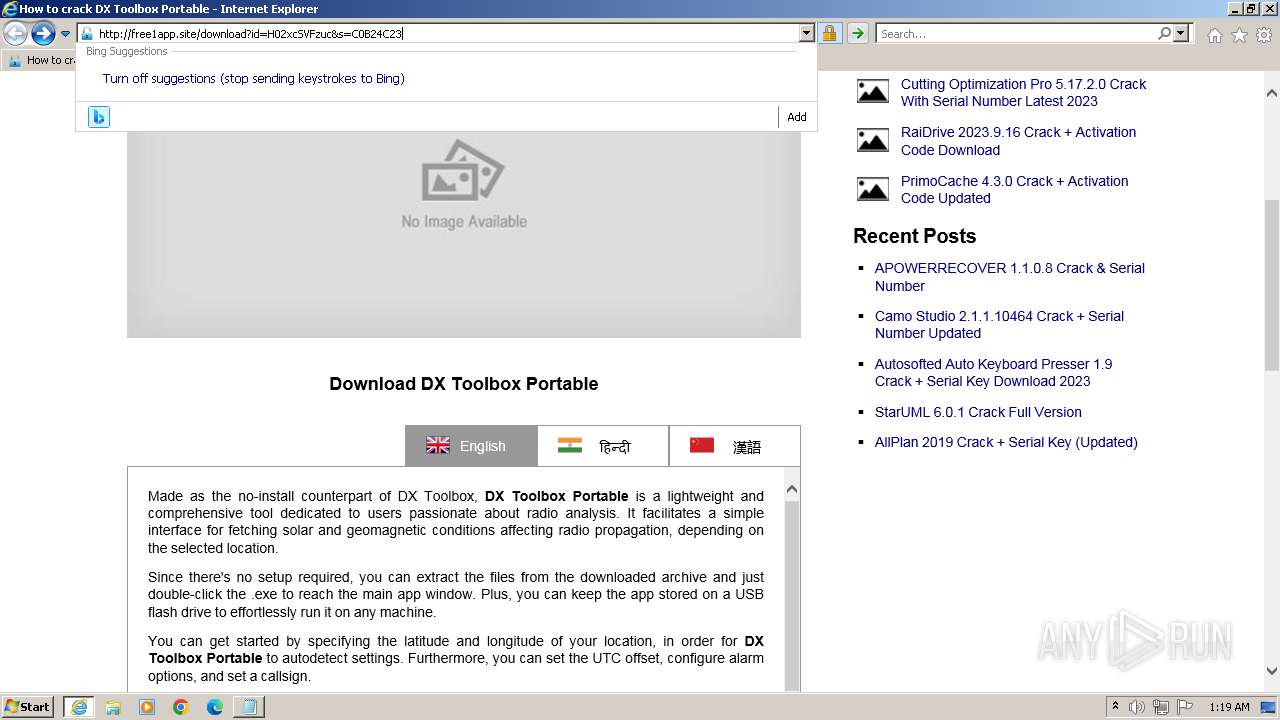Click the Windows Start button
1280x720 pixels.
tap(28, 706)
